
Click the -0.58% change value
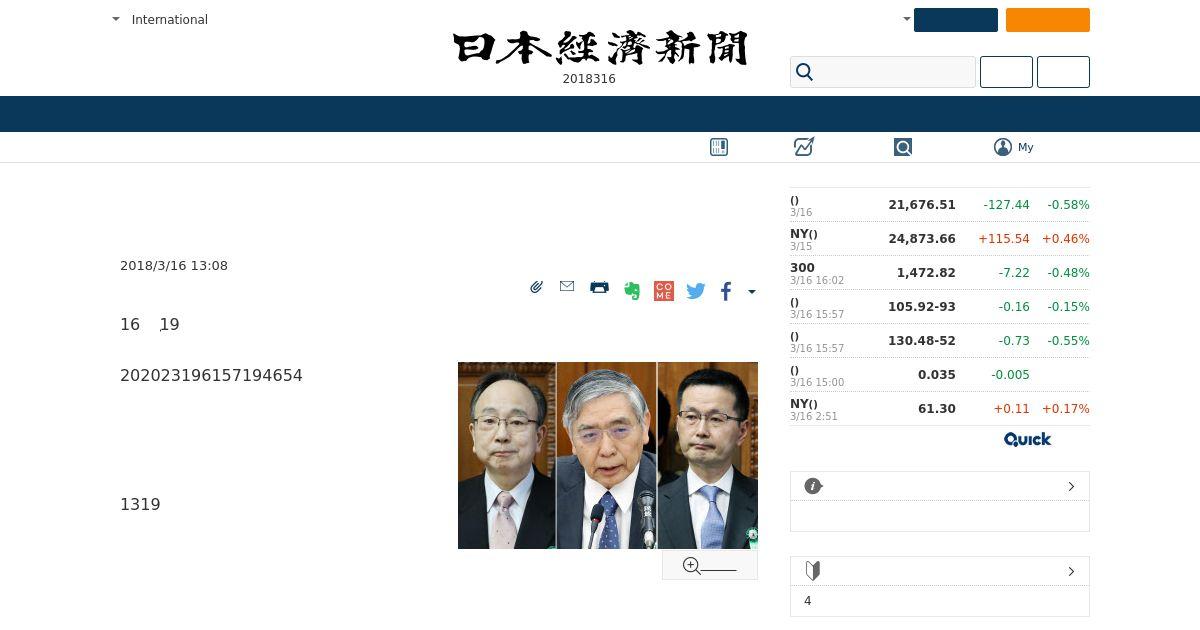(1068, 205)
